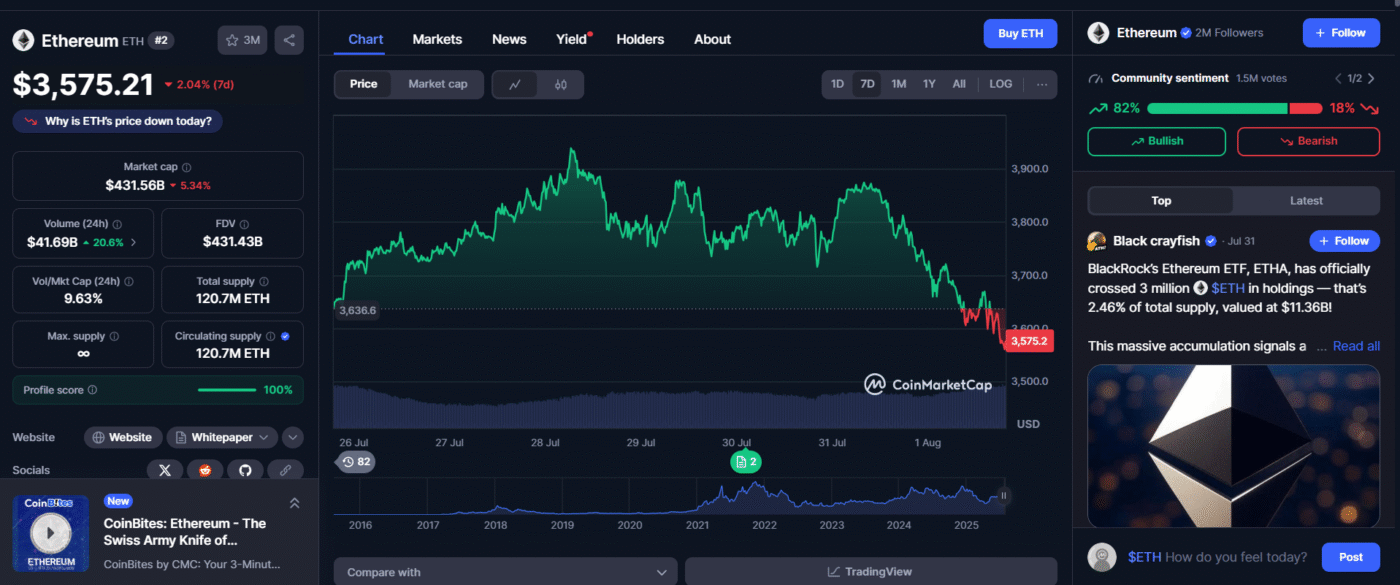Open the Holders tab

pyautogui.click(x=640, y=40)
